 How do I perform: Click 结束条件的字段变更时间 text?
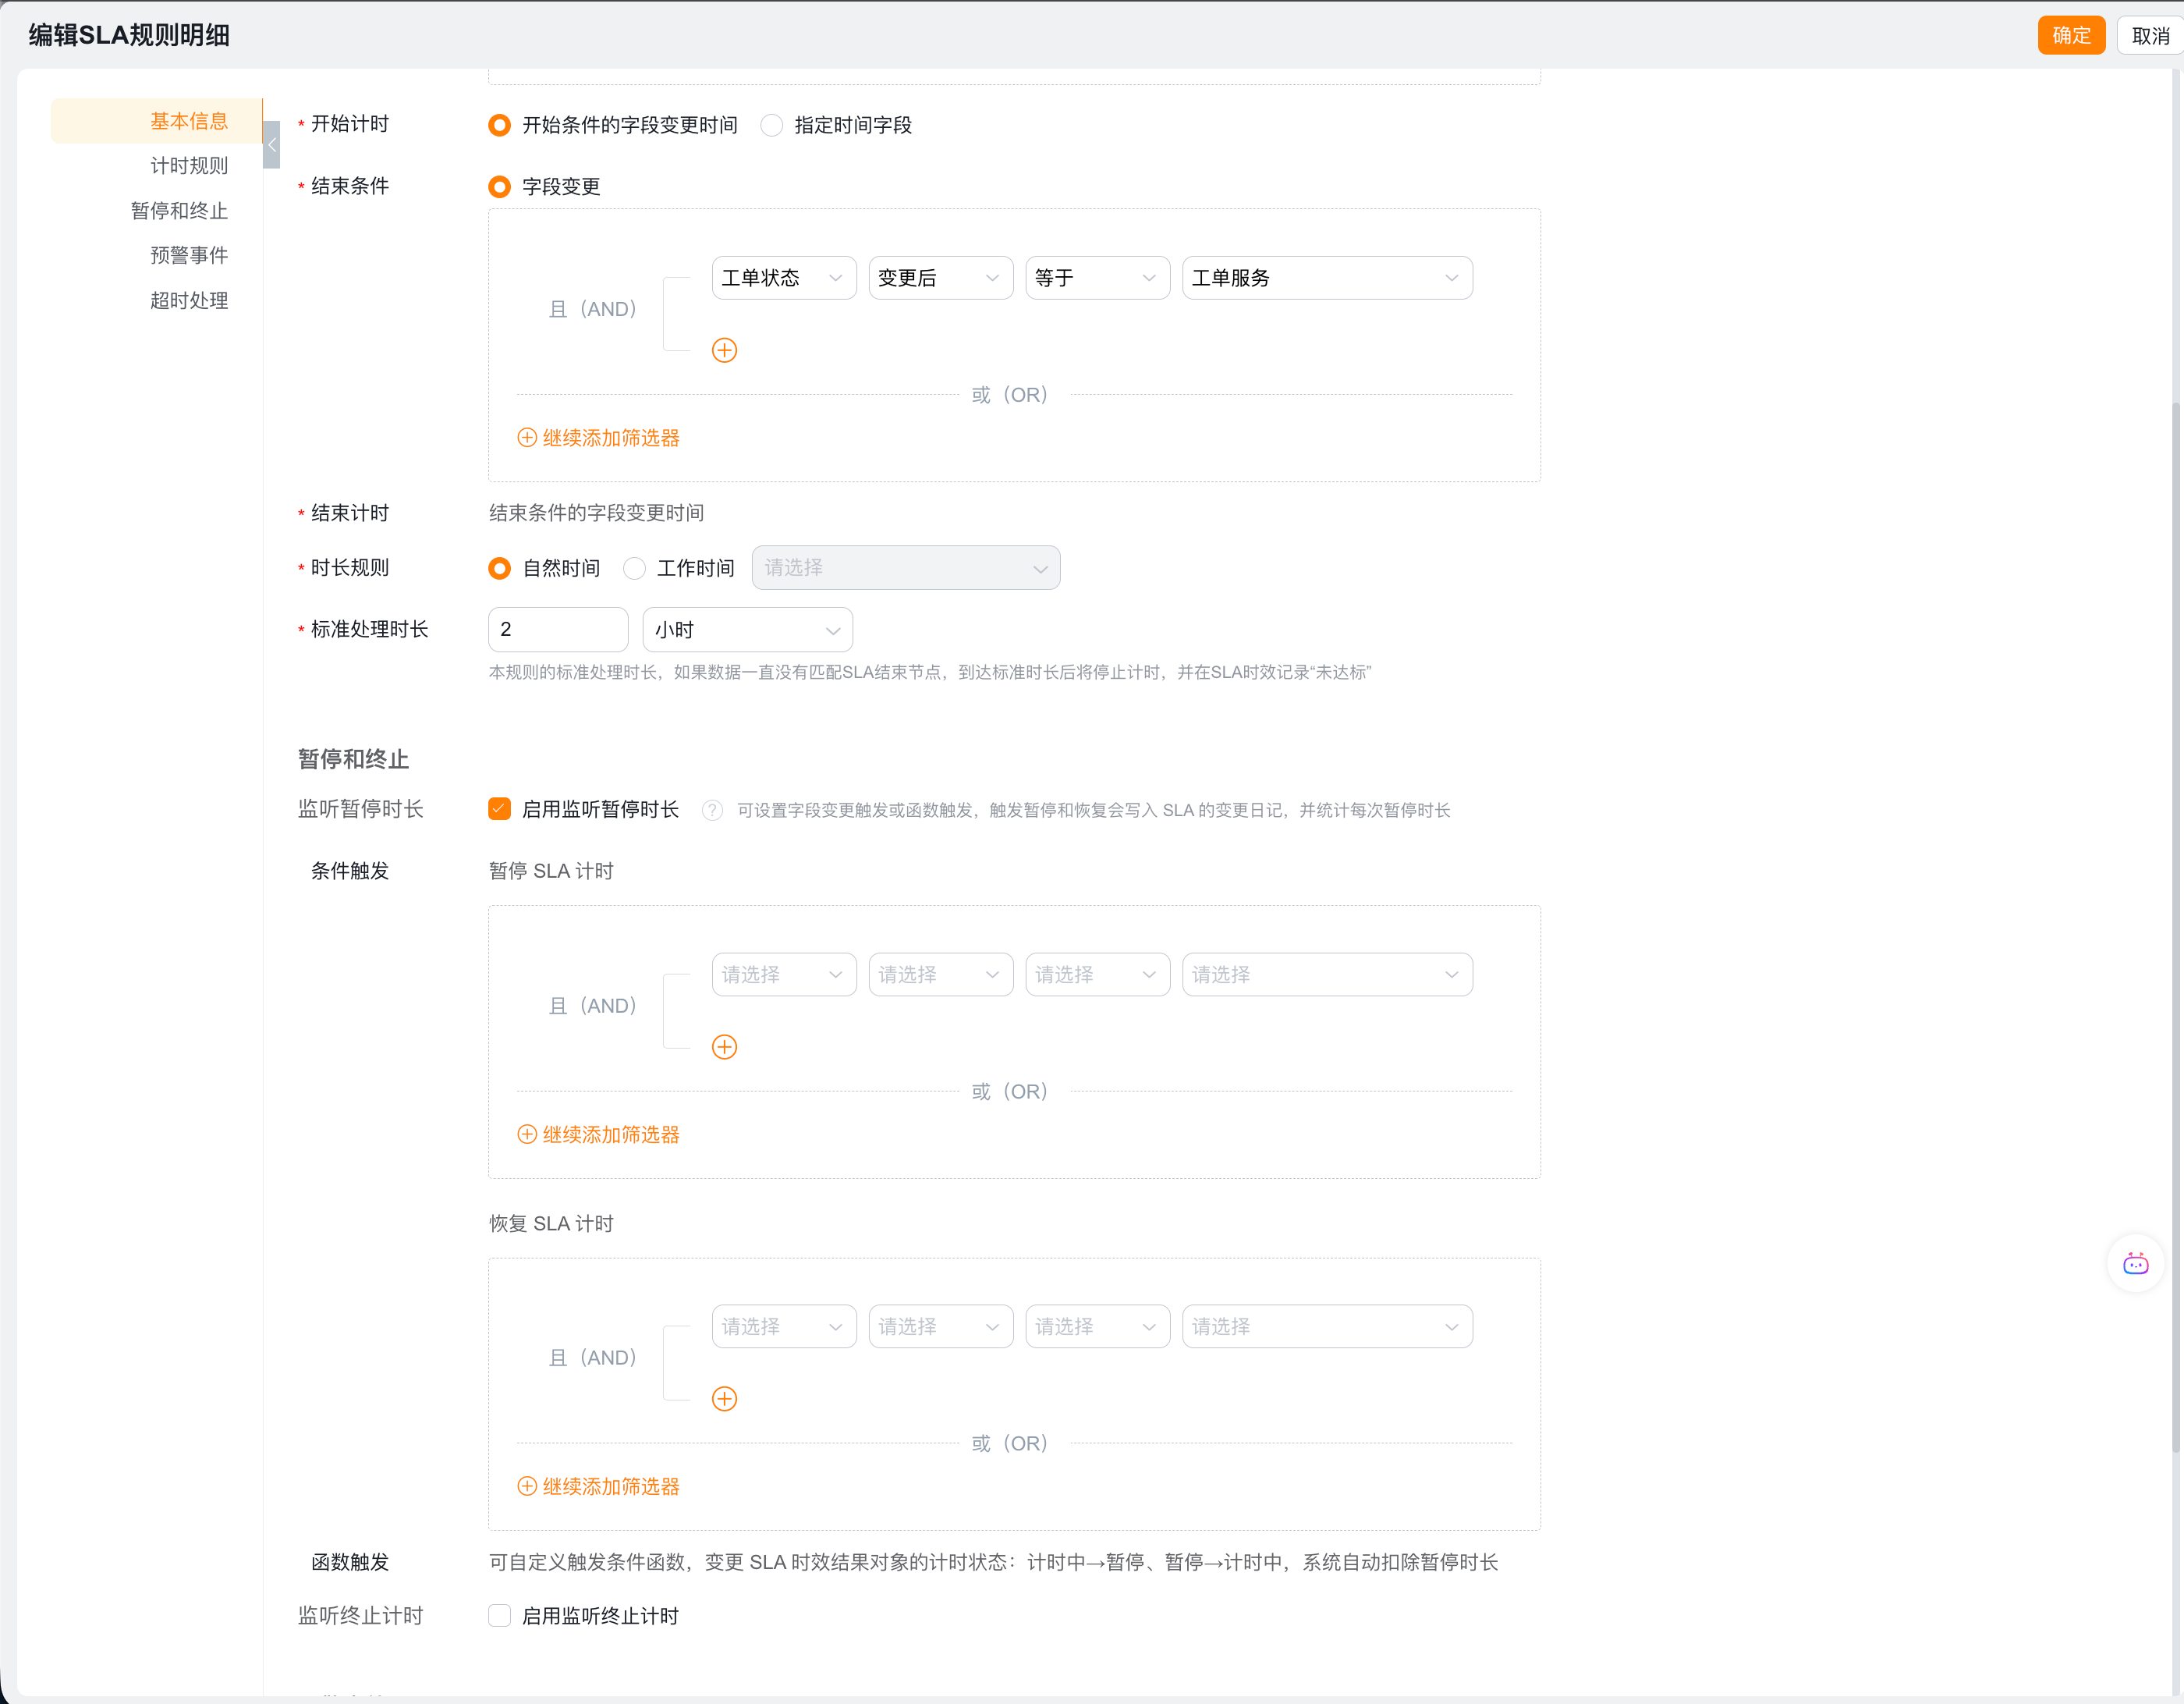596,513
